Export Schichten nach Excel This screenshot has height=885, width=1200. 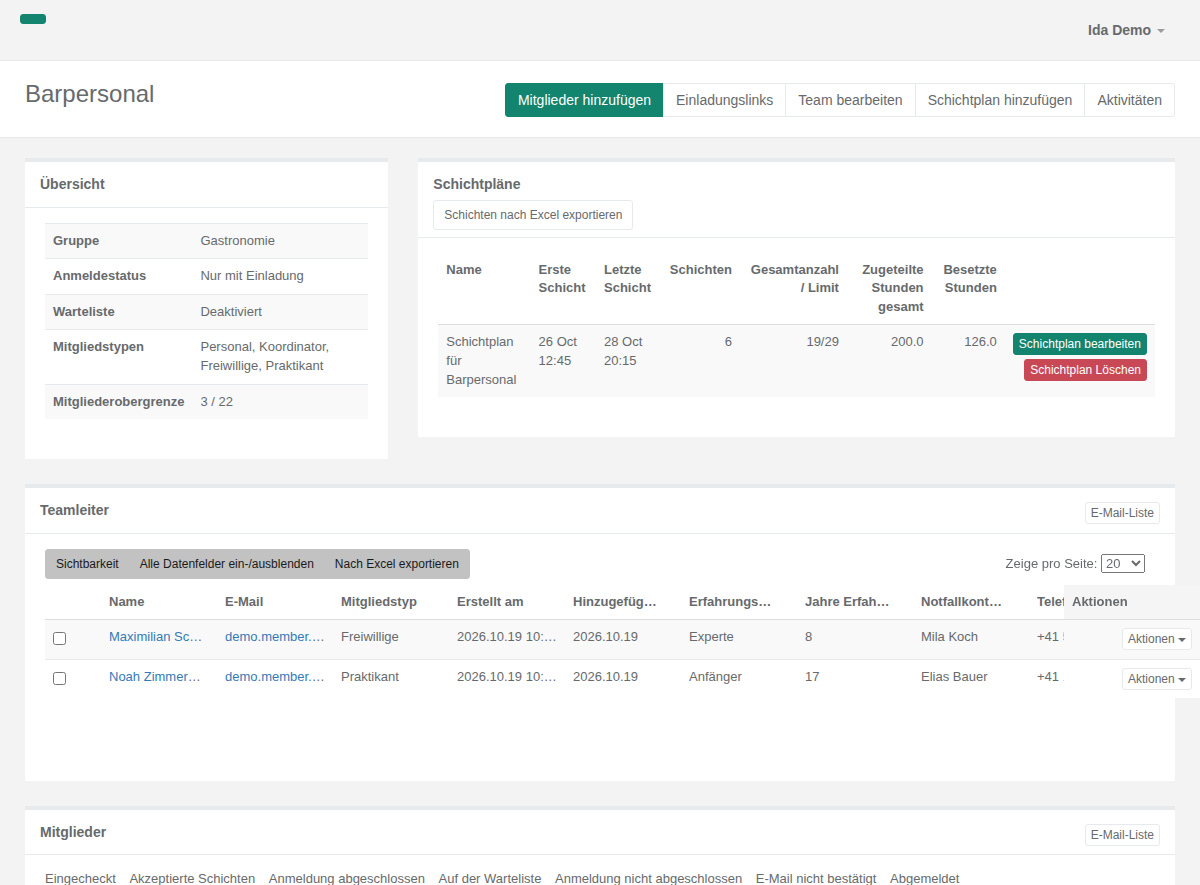(533, 215)
